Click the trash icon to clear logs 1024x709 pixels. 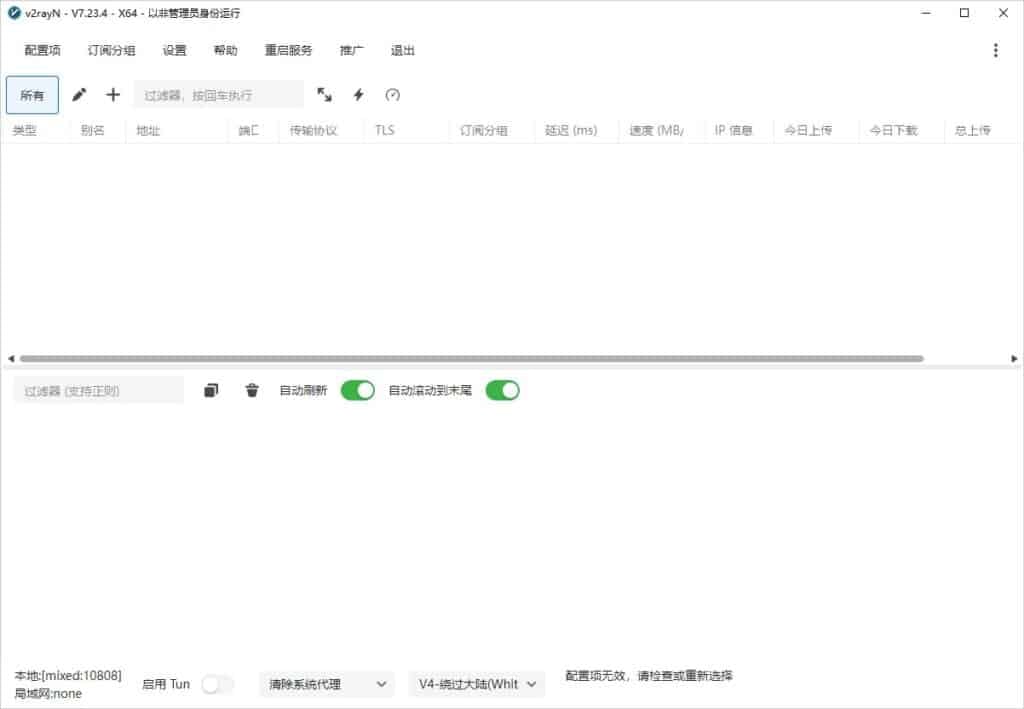pos(252,390)
